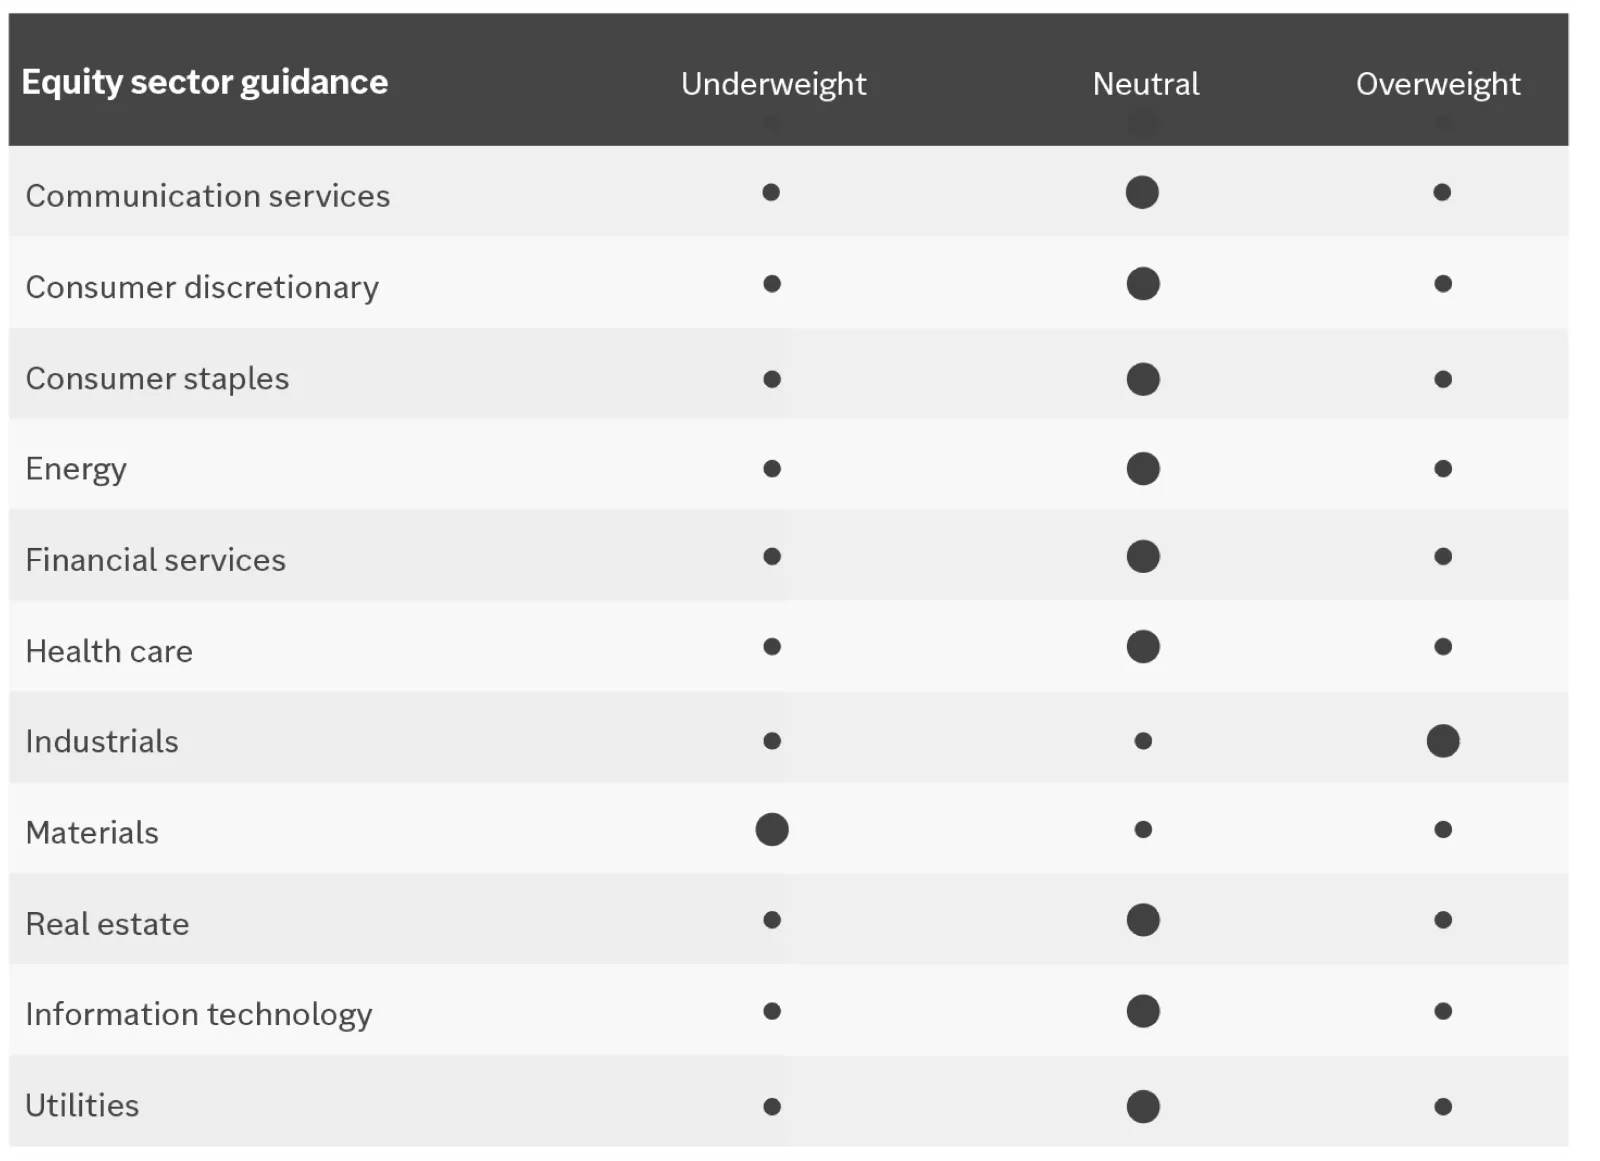
Task: Click the Neutral column header
Action: point(1145,84)
